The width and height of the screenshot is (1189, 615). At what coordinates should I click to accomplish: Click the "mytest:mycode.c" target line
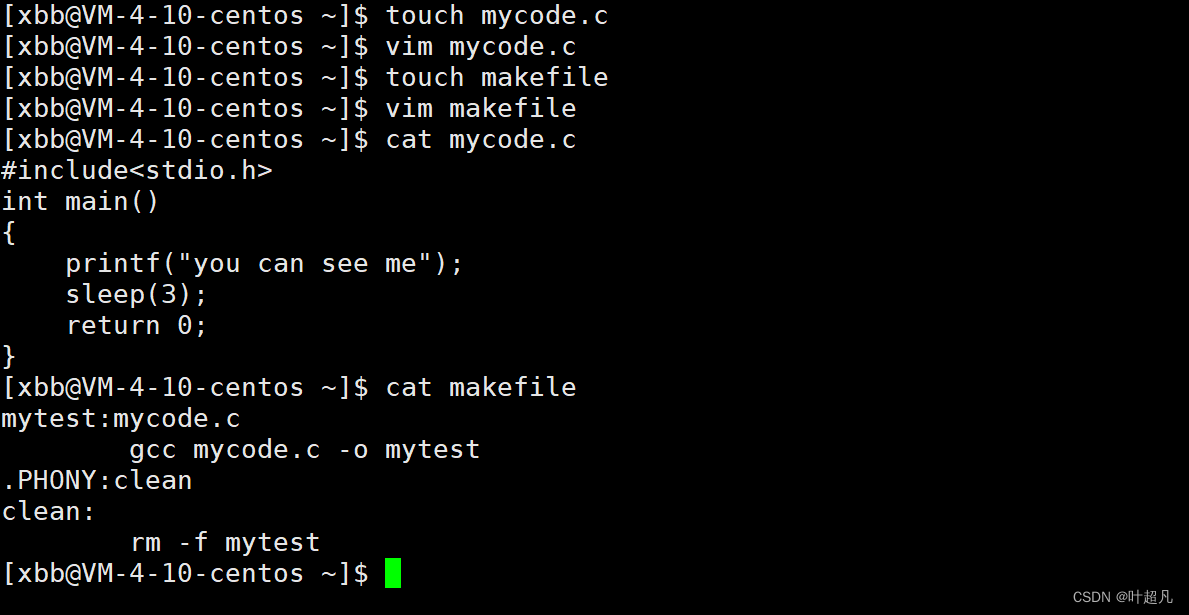click(121, 418)
